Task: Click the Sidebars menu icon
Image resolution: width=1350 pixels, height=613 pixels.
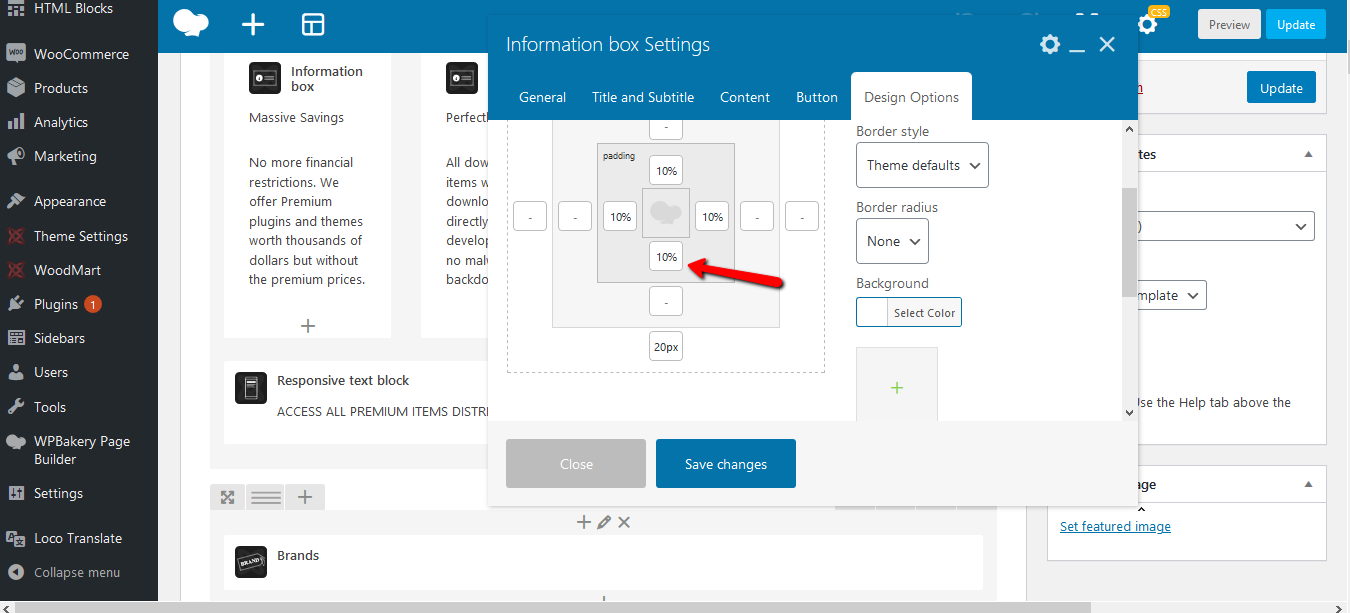Action: tap(16, 338)
